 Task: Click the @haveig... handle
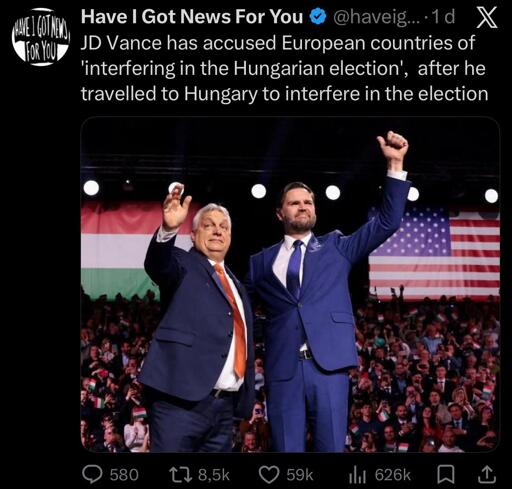point(372,17)
